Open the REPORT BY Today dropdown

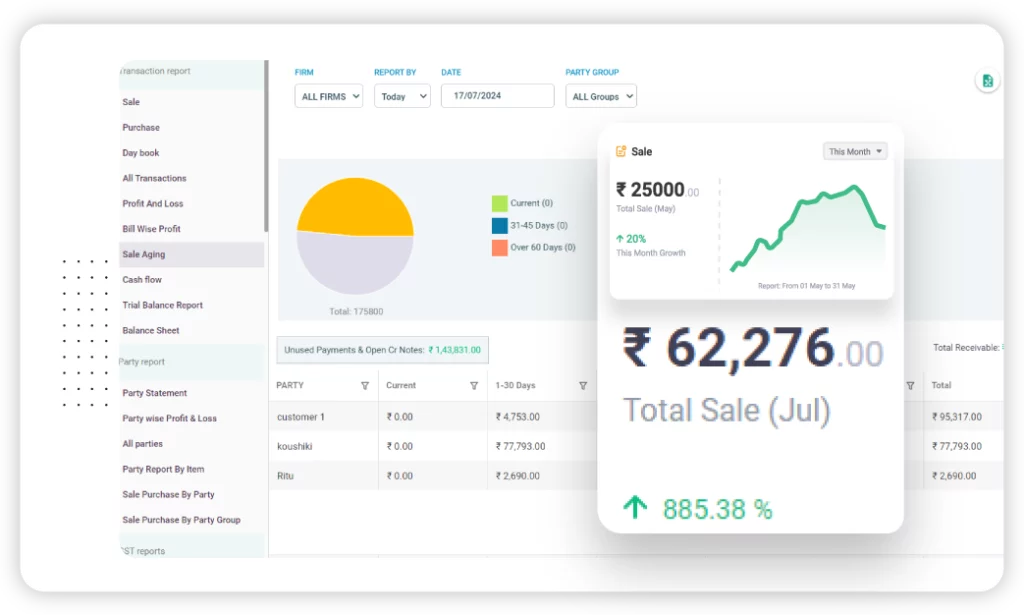click(402, 96)
